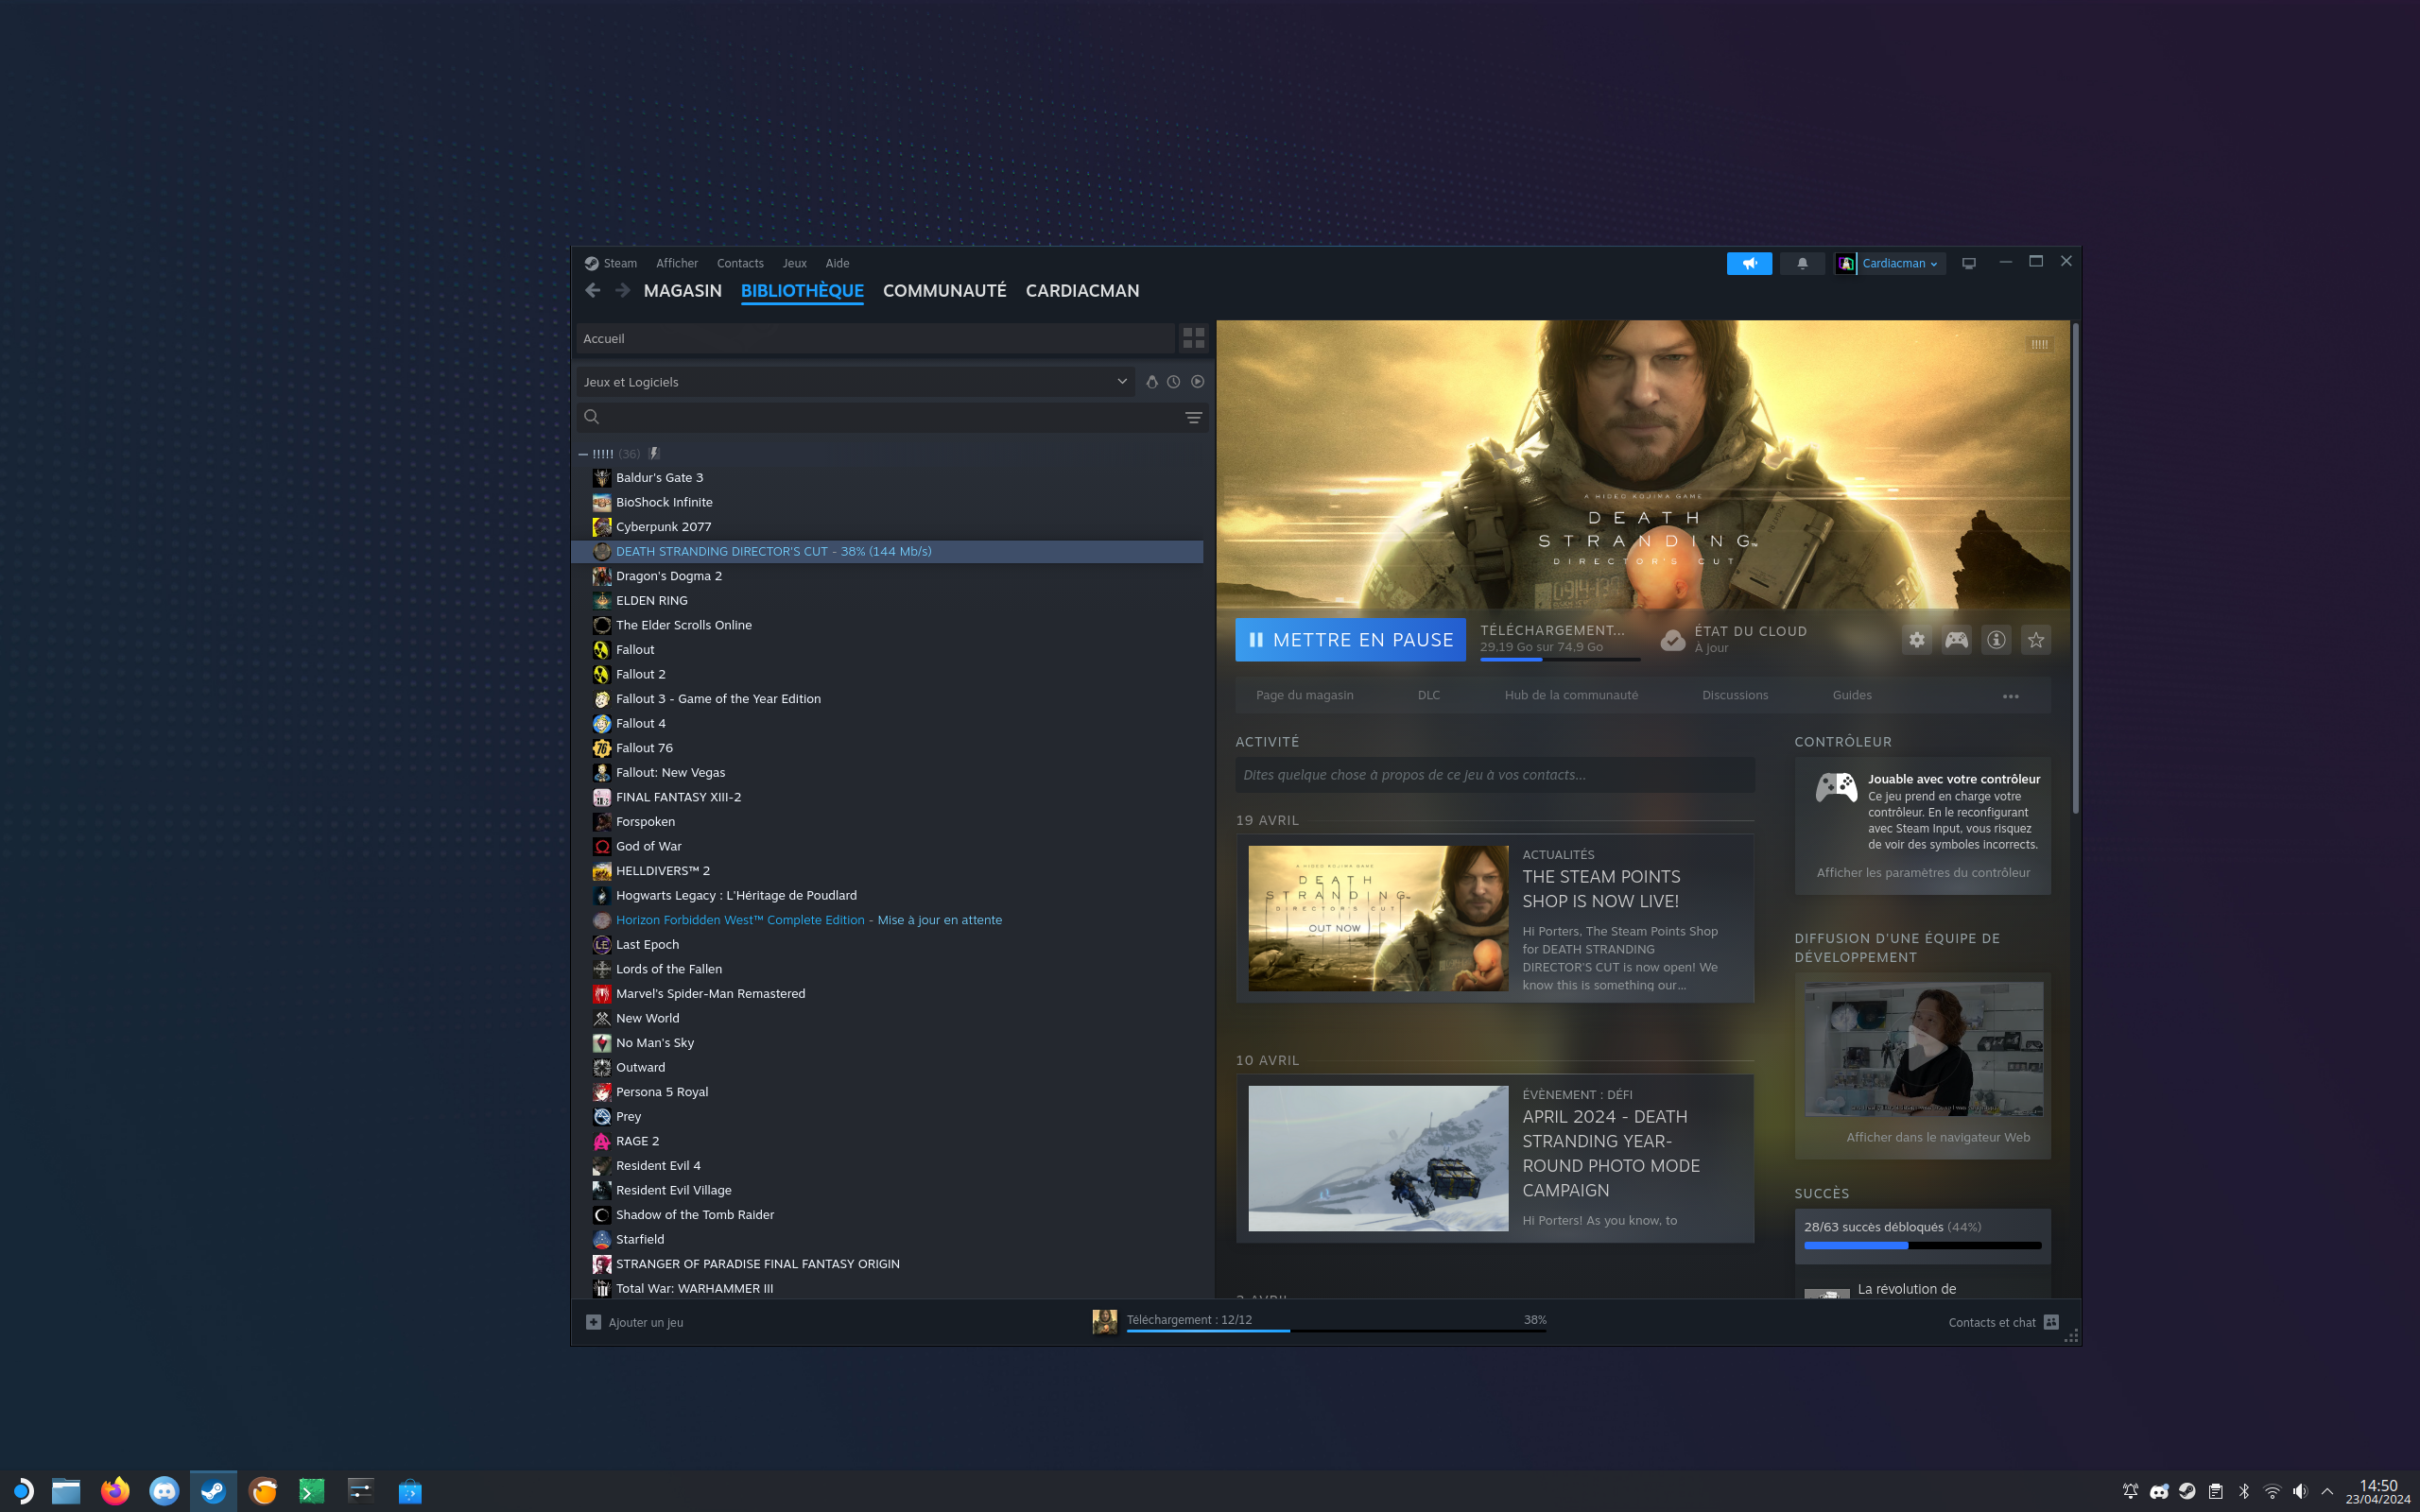2420x1512 pixels.
Task: Open controller layout icon next to gear
Action: click(1956, 640)
